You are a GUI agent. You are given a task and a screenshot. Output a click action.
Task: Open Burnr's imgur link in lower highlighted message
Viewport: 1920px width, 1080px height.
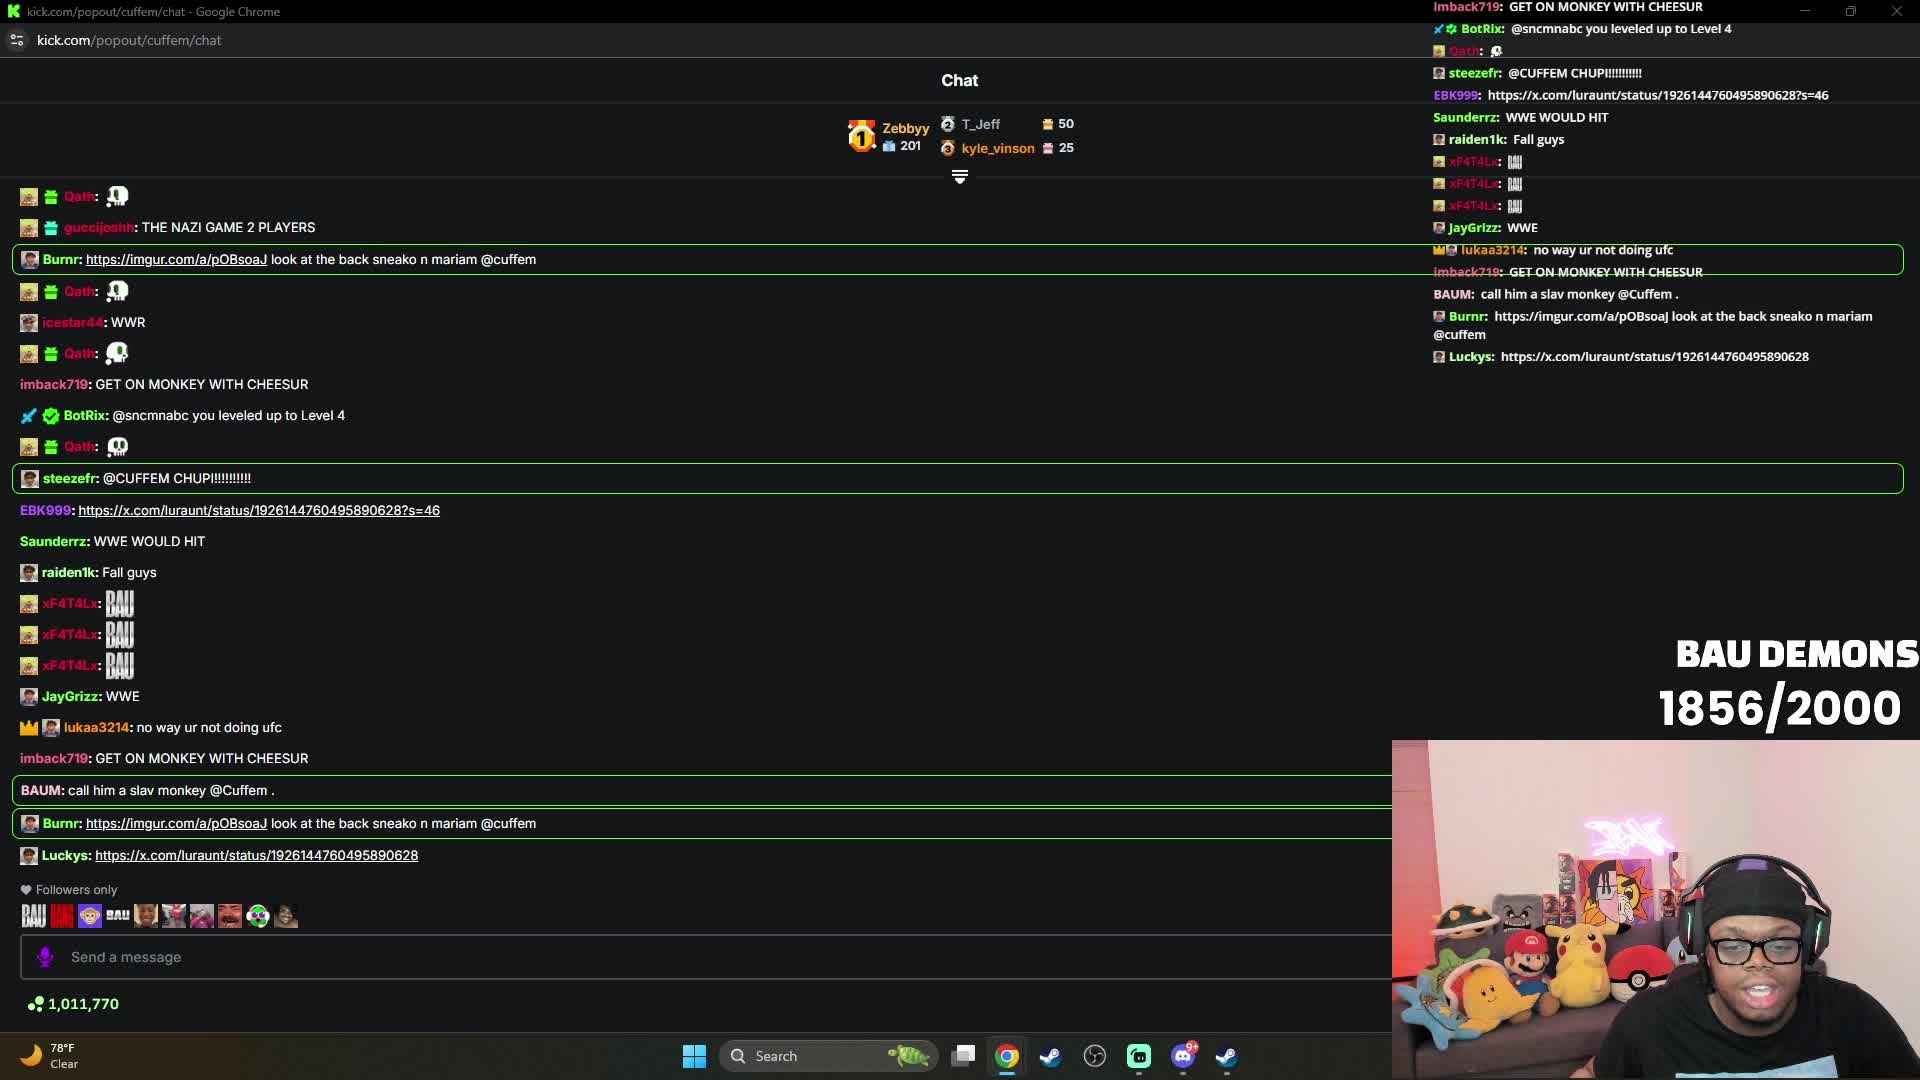176,823
